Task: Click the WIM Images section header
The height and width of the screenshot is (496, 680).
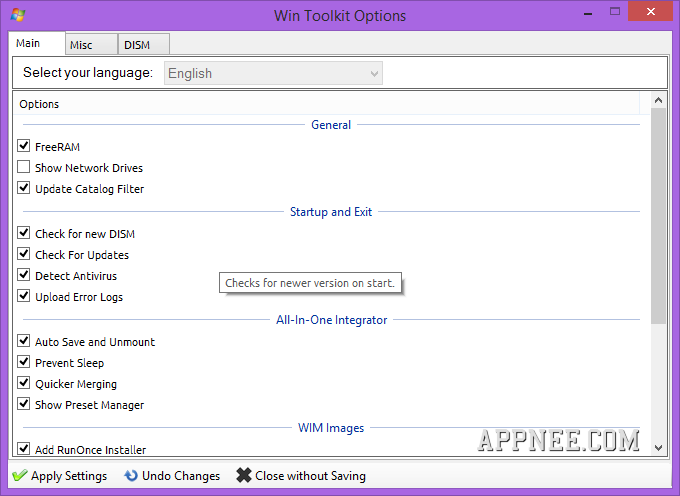Action: tap(331, 428)
